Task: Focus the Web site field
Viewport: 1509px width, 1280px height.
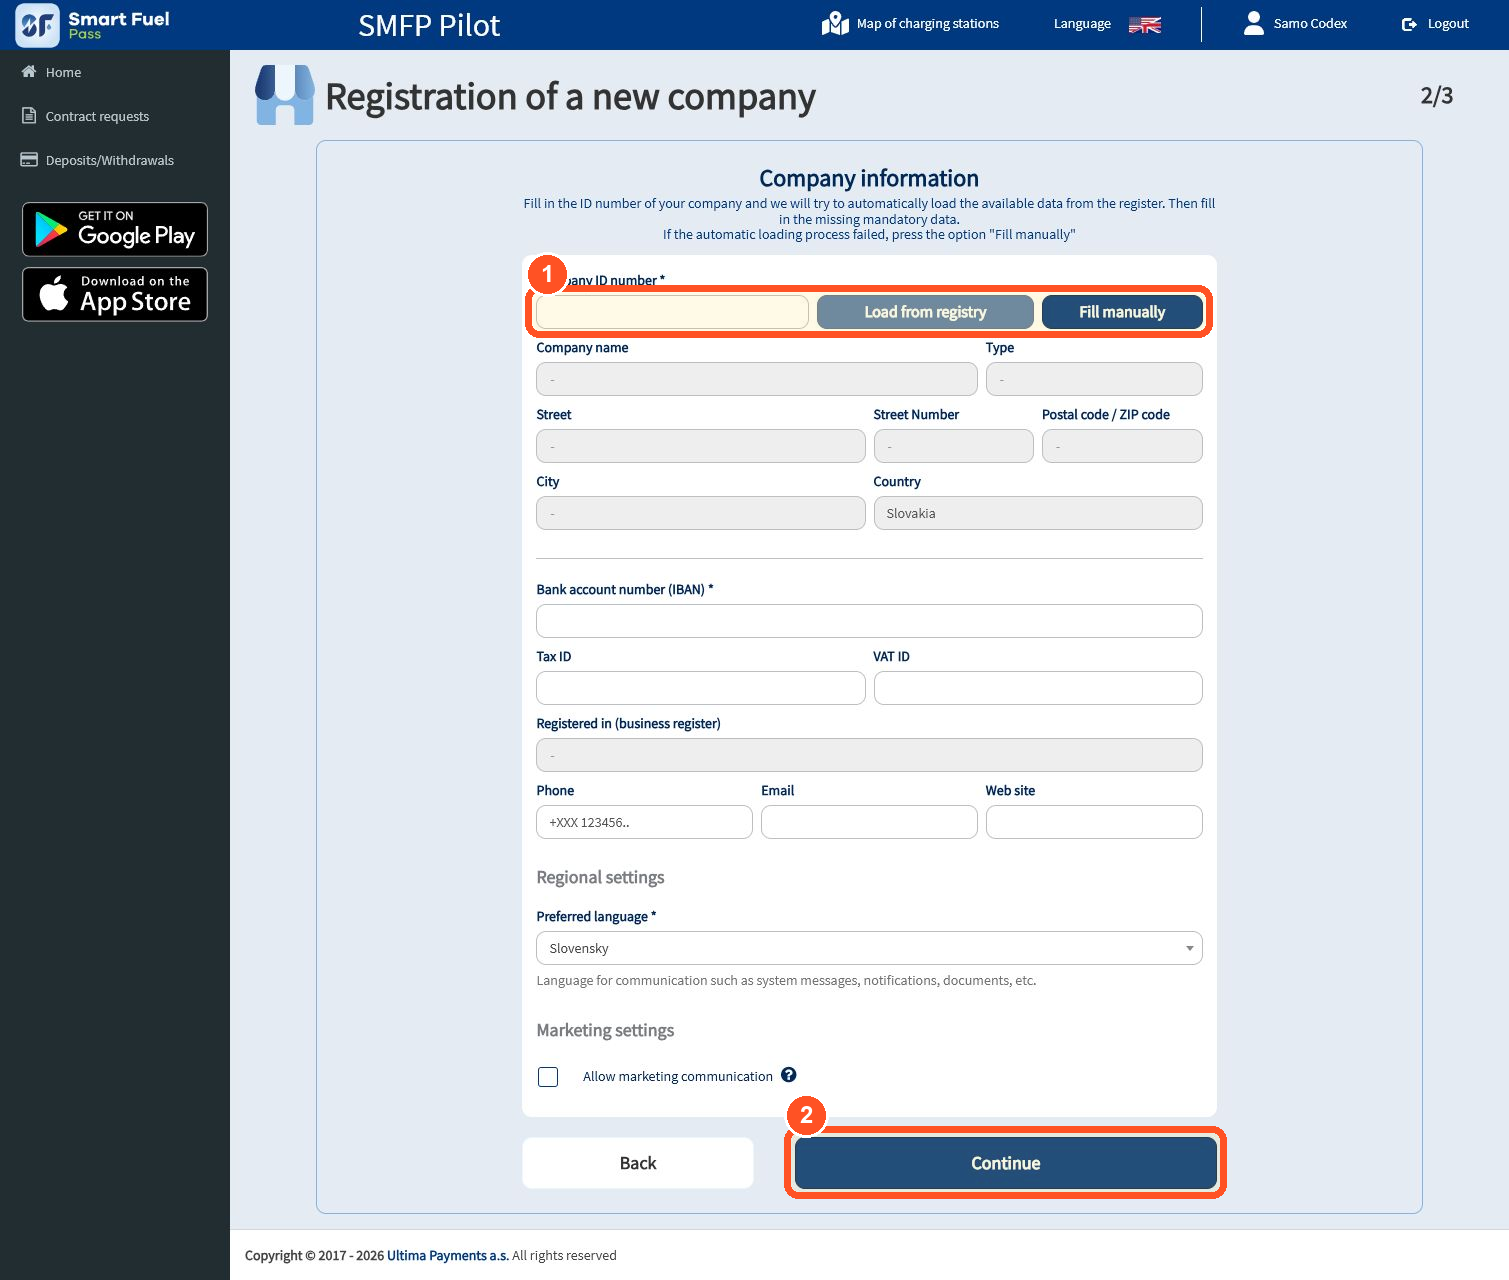Action: [1094, 822]
